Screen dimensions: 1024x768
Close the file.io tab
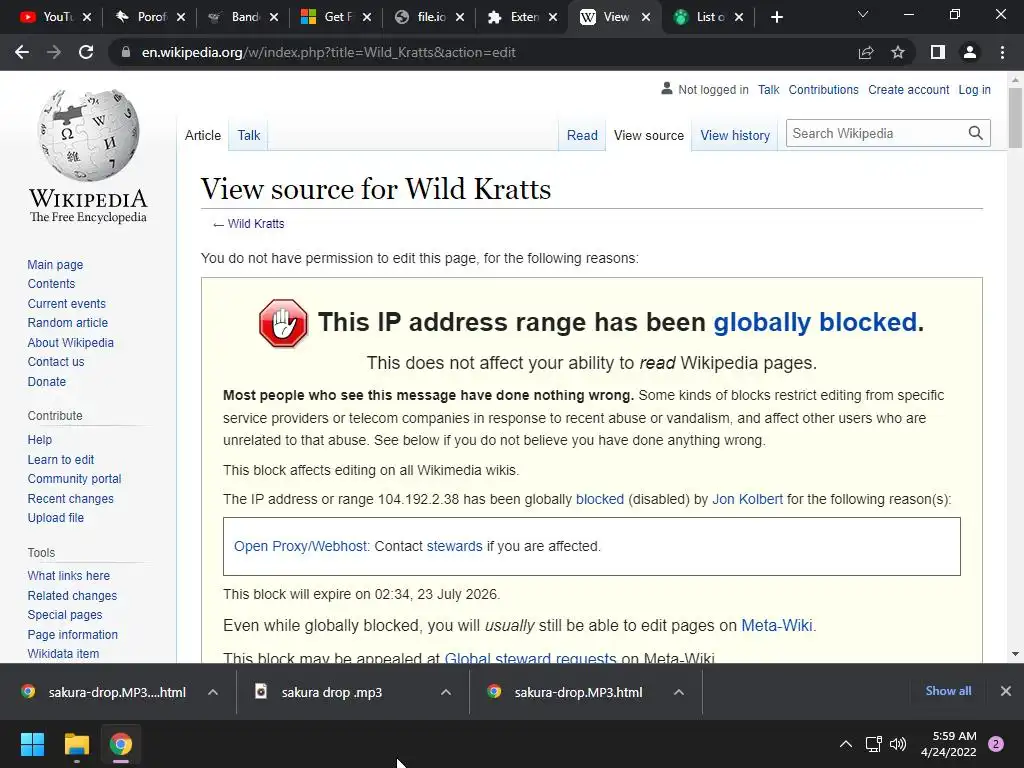pos(460,17)
